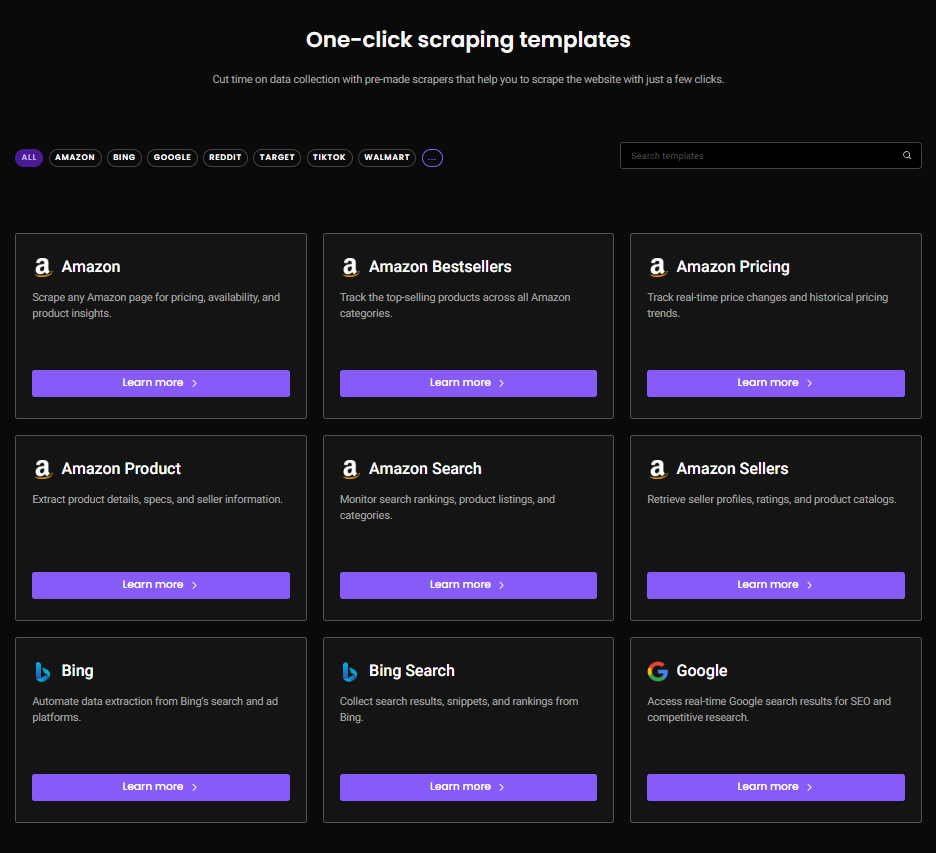Open Learn more for Amazon Search
The height and width of the screenshot is (853, 936).
point(468,585)
